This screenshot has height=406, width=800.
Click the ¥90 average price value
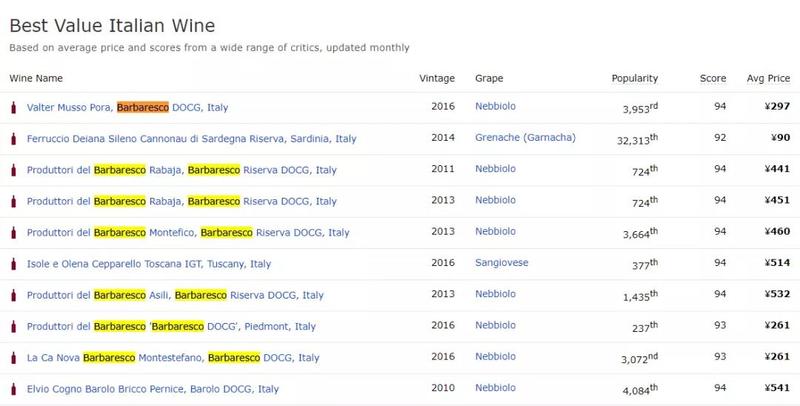pyautogui.click(x=775, y=139)
